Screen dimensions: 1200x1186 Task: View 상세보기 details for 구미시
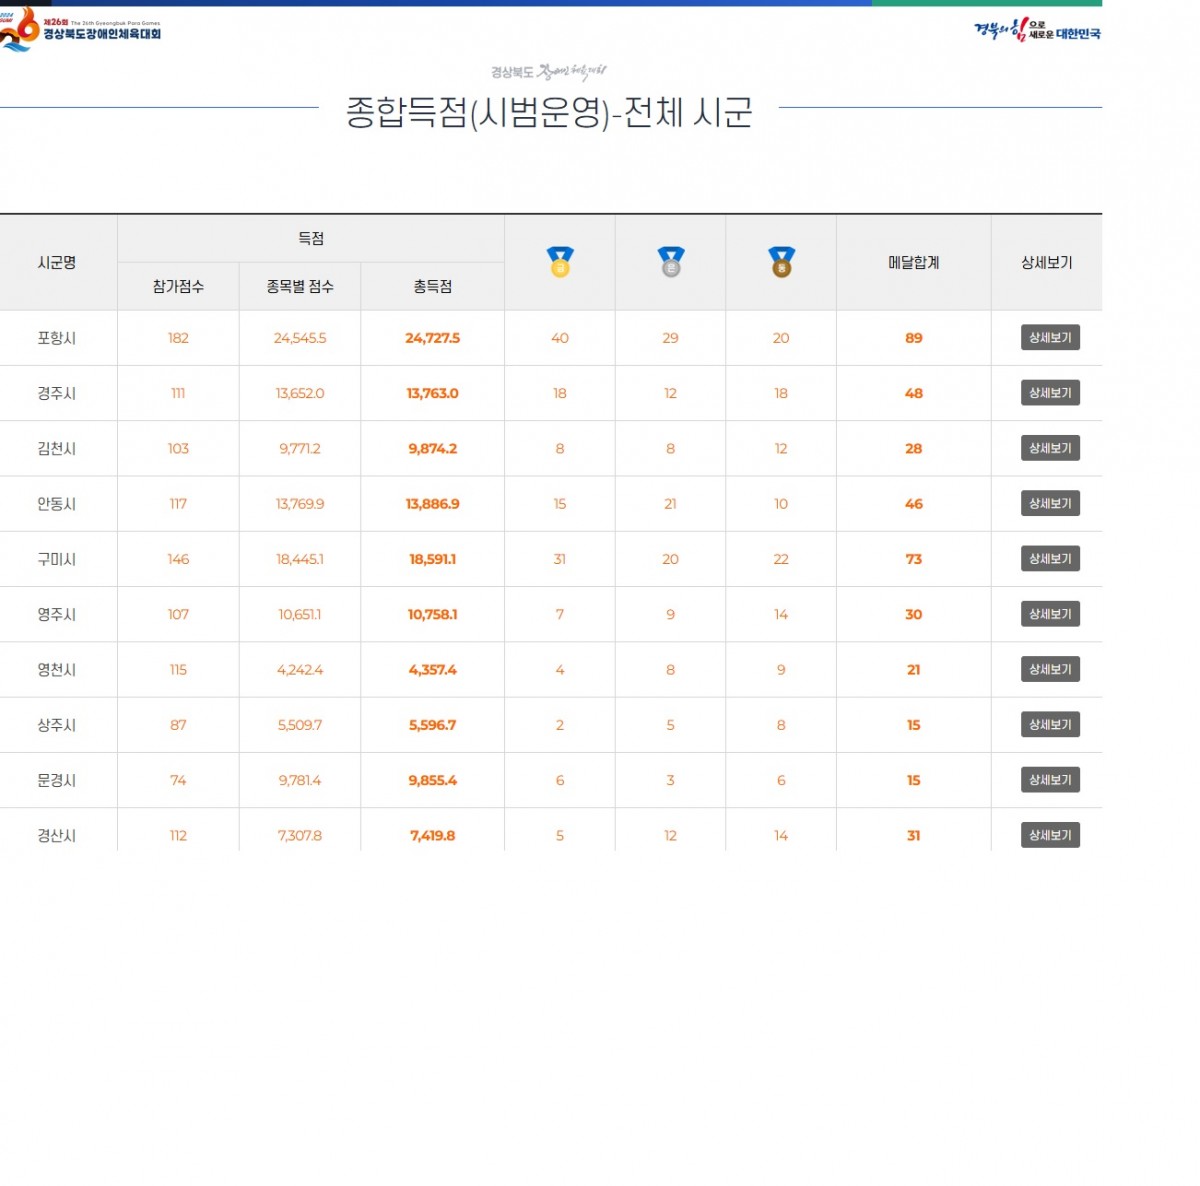point(1049,559)
